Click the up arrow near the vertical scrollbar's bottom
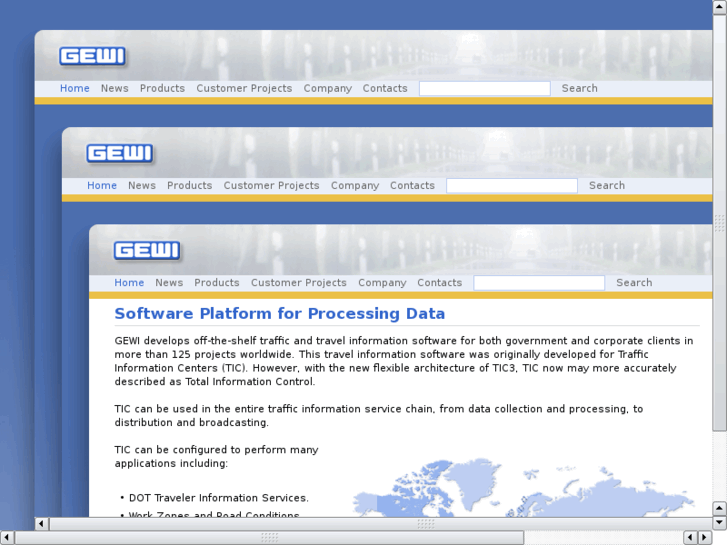 pos(720,508)
